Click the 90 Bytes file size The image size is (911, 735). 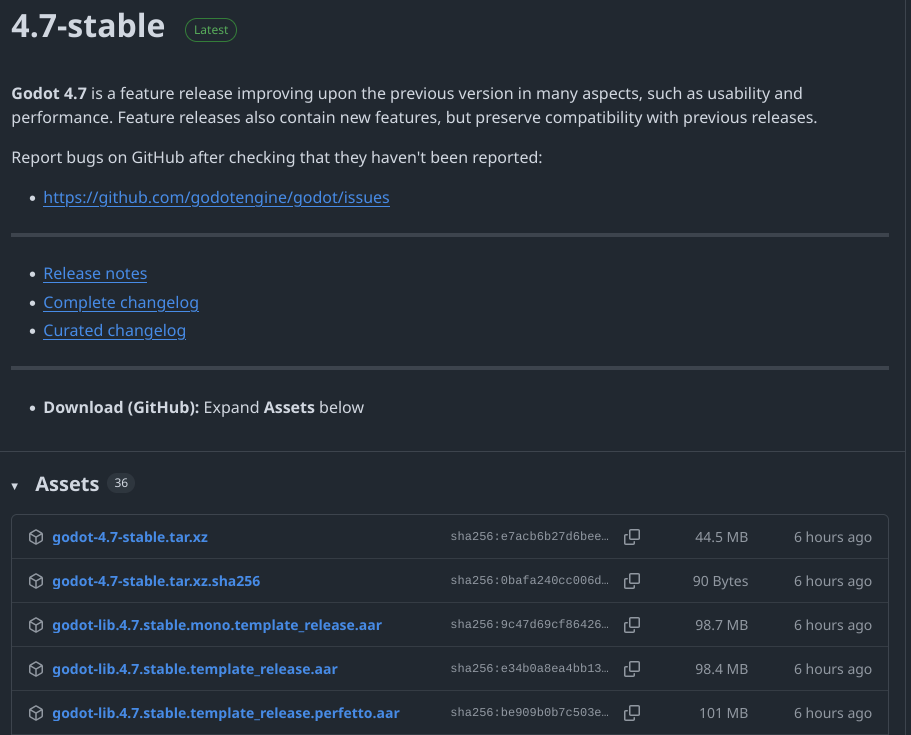click(720, 581)
